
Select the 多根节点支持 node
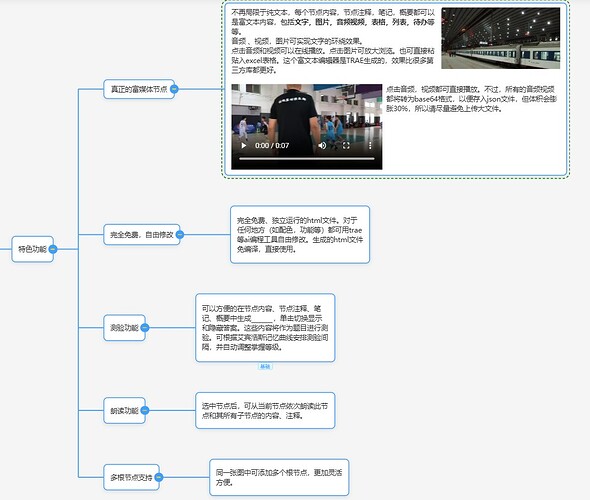pyautogui.click(x=131, y=477)
